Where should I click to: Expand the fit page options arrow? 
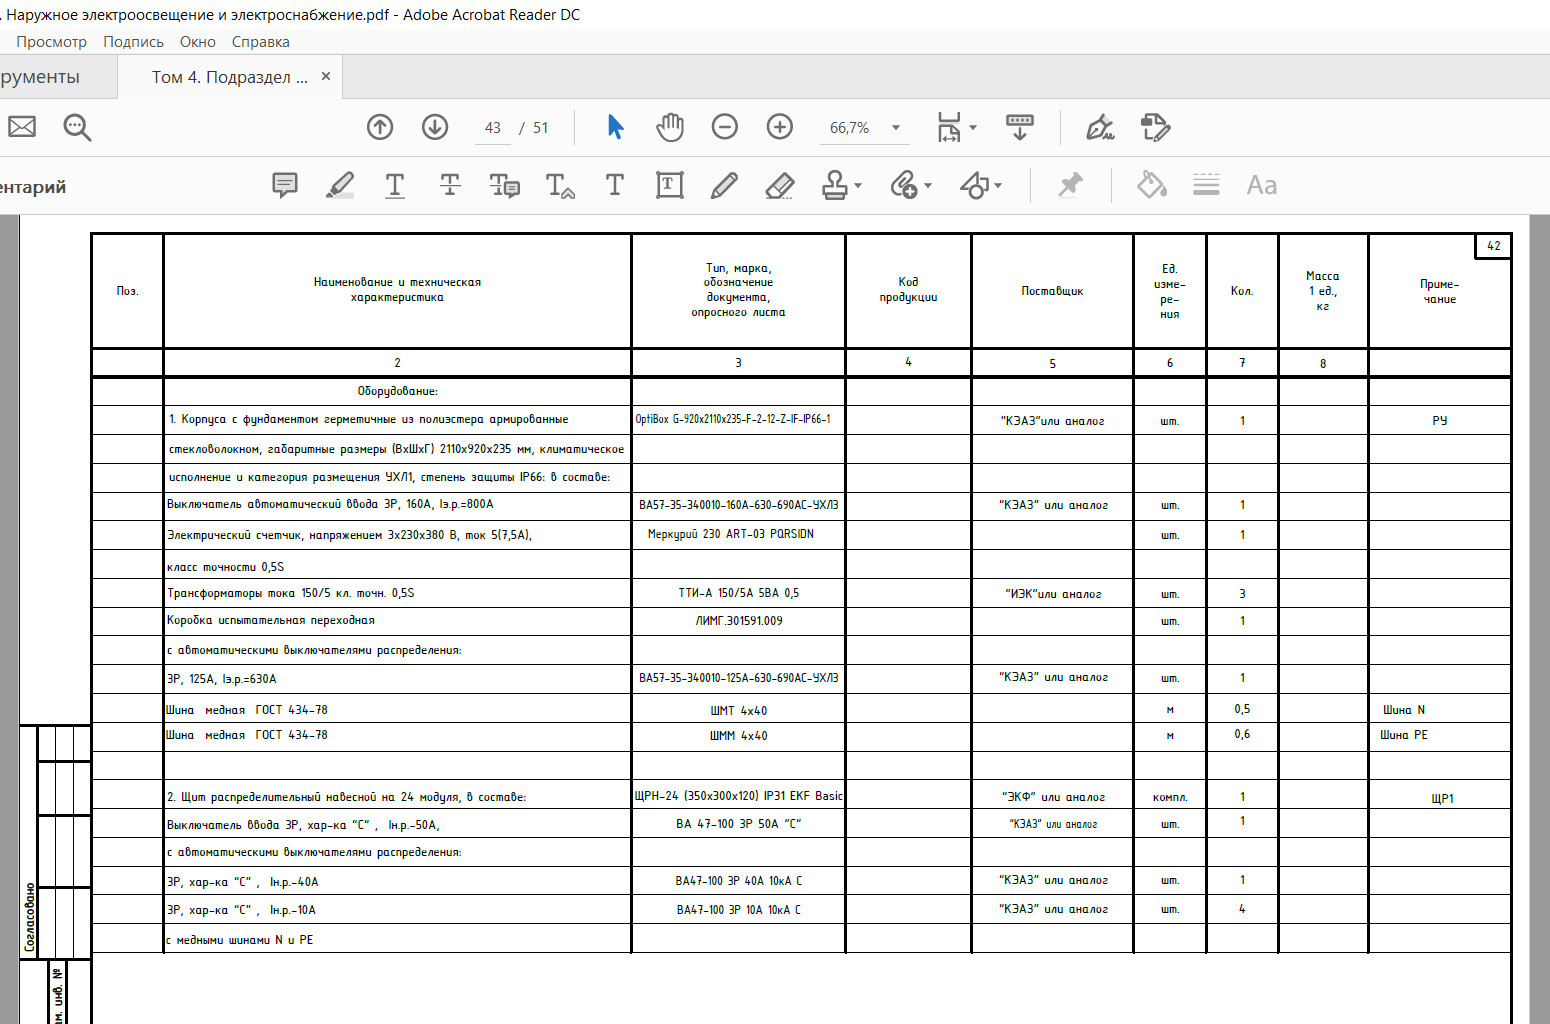click(x=973, y=128)
